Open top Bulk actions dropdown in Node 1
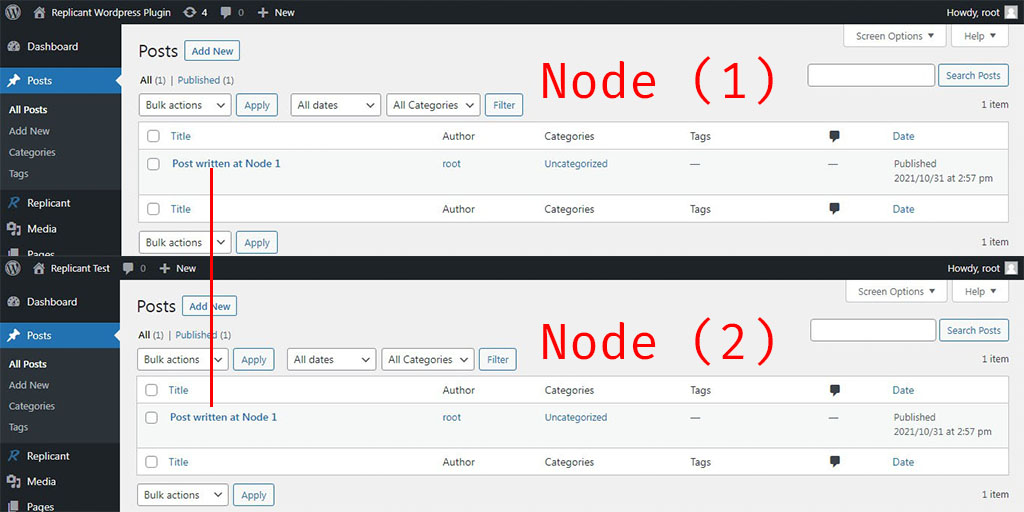This screenshot has height=512, width=1024. [185, 105]
